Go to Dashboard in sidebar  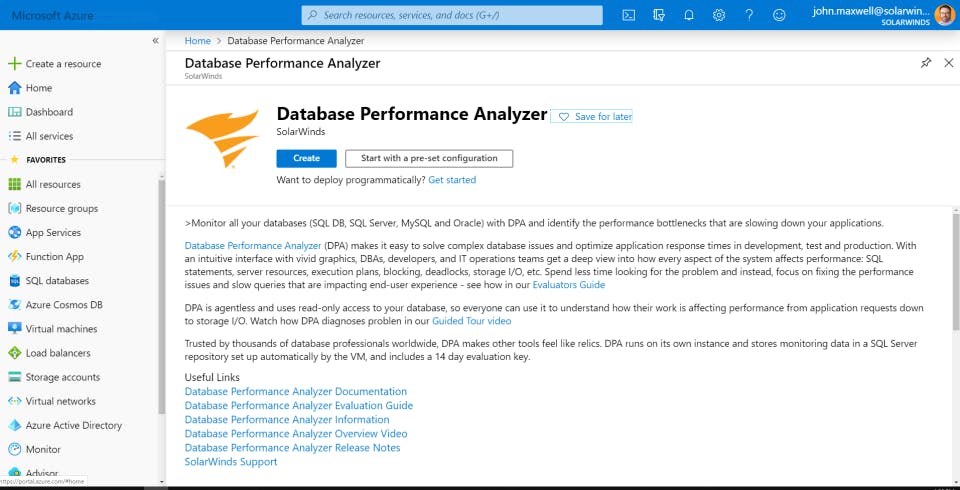49,112
